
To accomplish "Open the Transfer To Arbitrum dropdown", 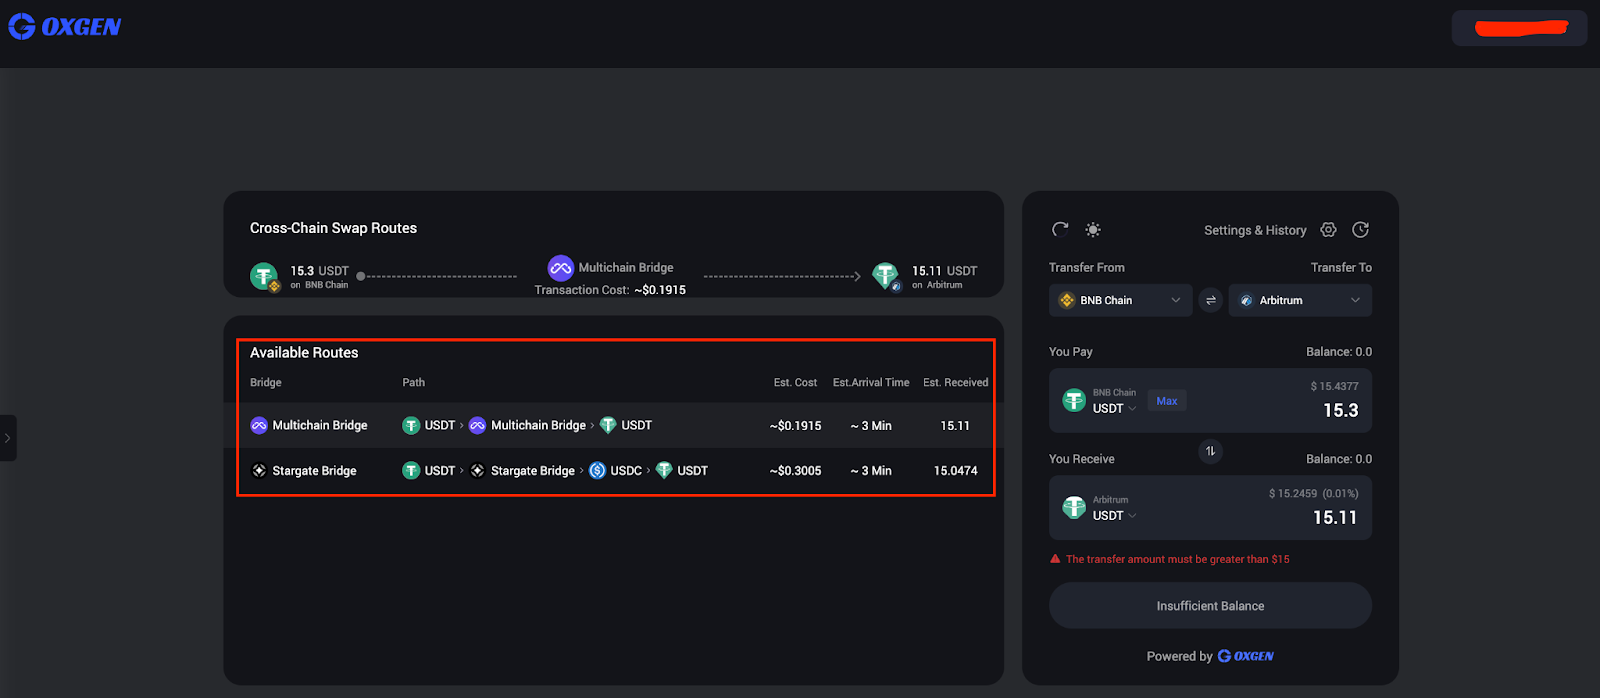I will 1300,300.
